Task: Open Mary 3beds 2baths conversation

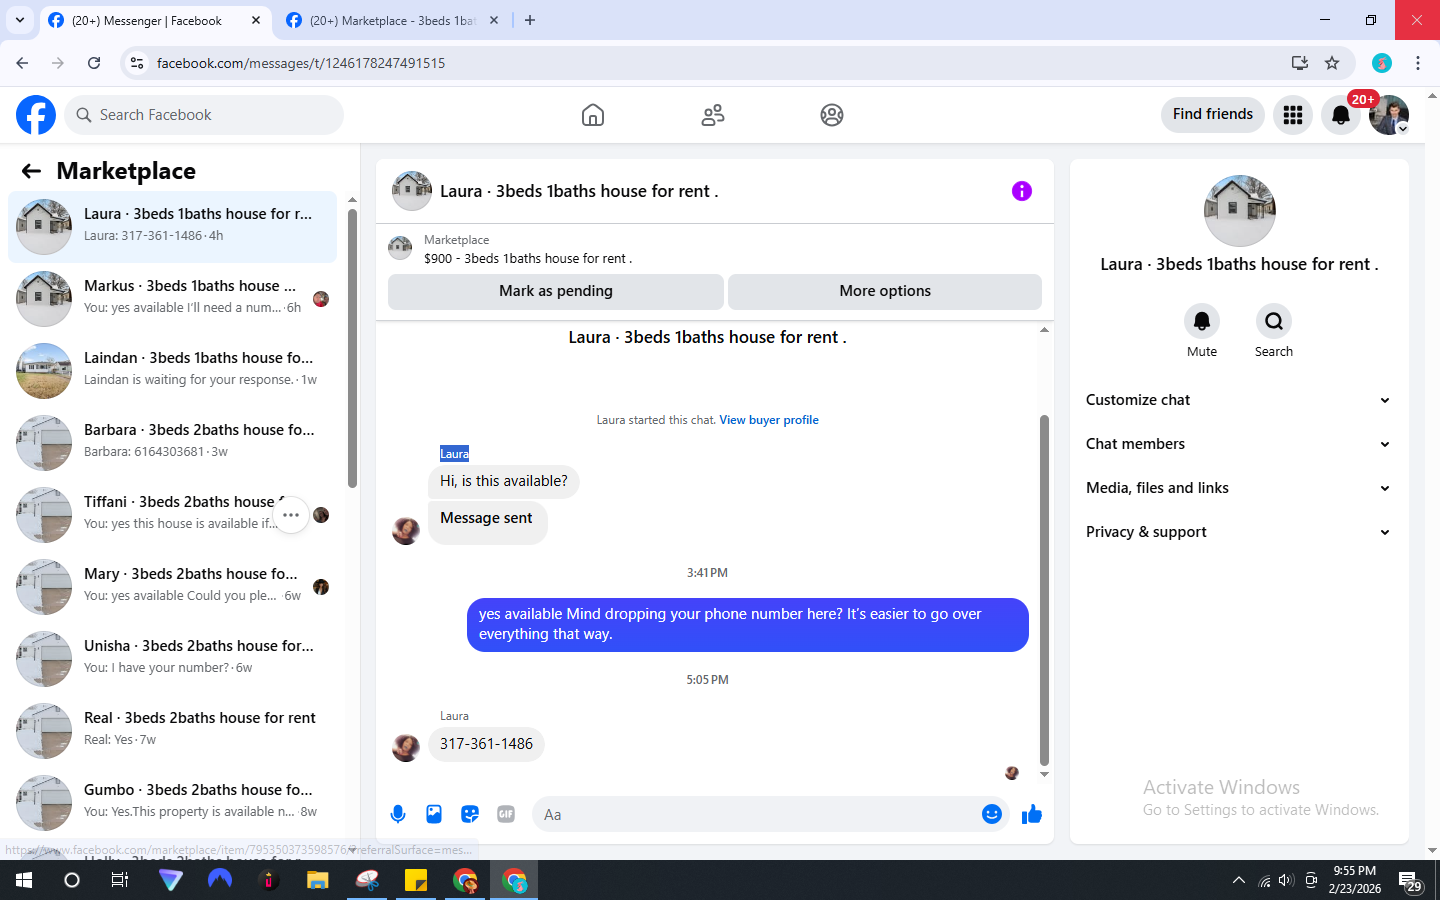Action: pyautogui.click(x=173, y=587)
